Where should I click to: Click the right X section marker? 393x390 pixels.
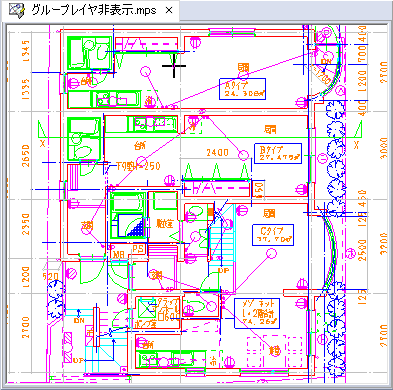click(x=357, y=145)
